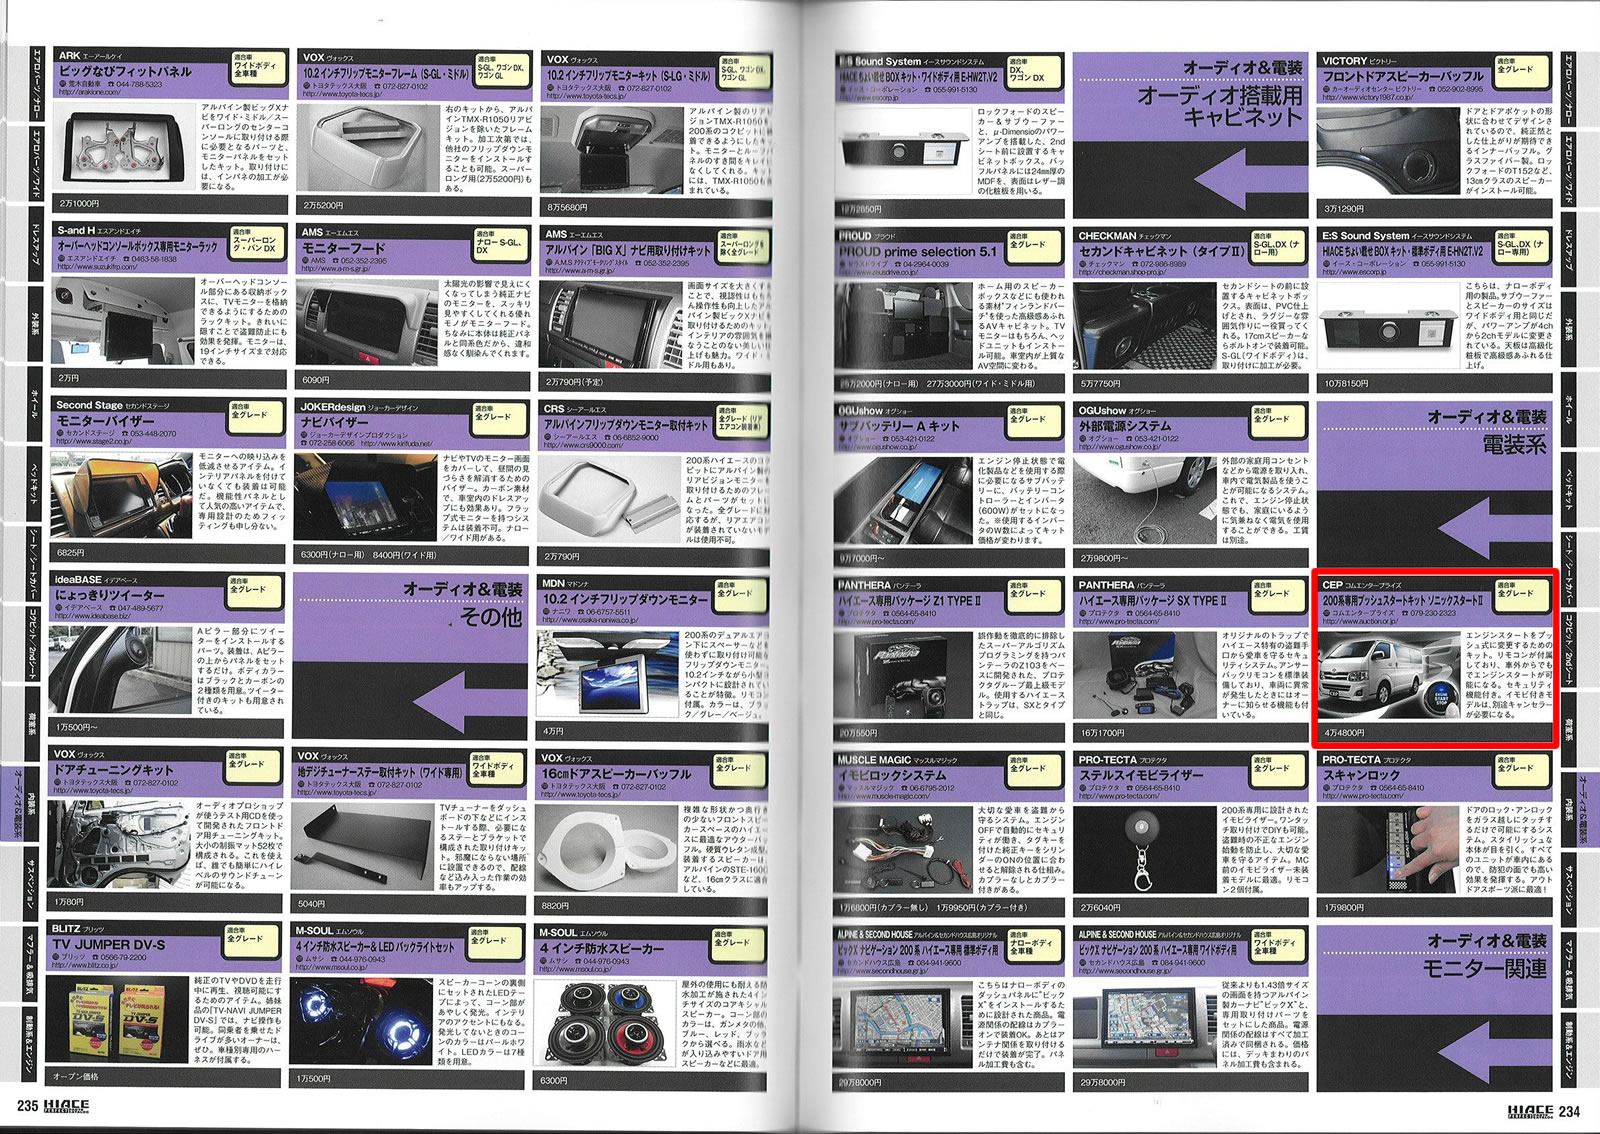Click the 適合車 badge on ARK ビッグなびフィットパネル
Viewport: 1600px width, 1134px height.
coord(257,67)
